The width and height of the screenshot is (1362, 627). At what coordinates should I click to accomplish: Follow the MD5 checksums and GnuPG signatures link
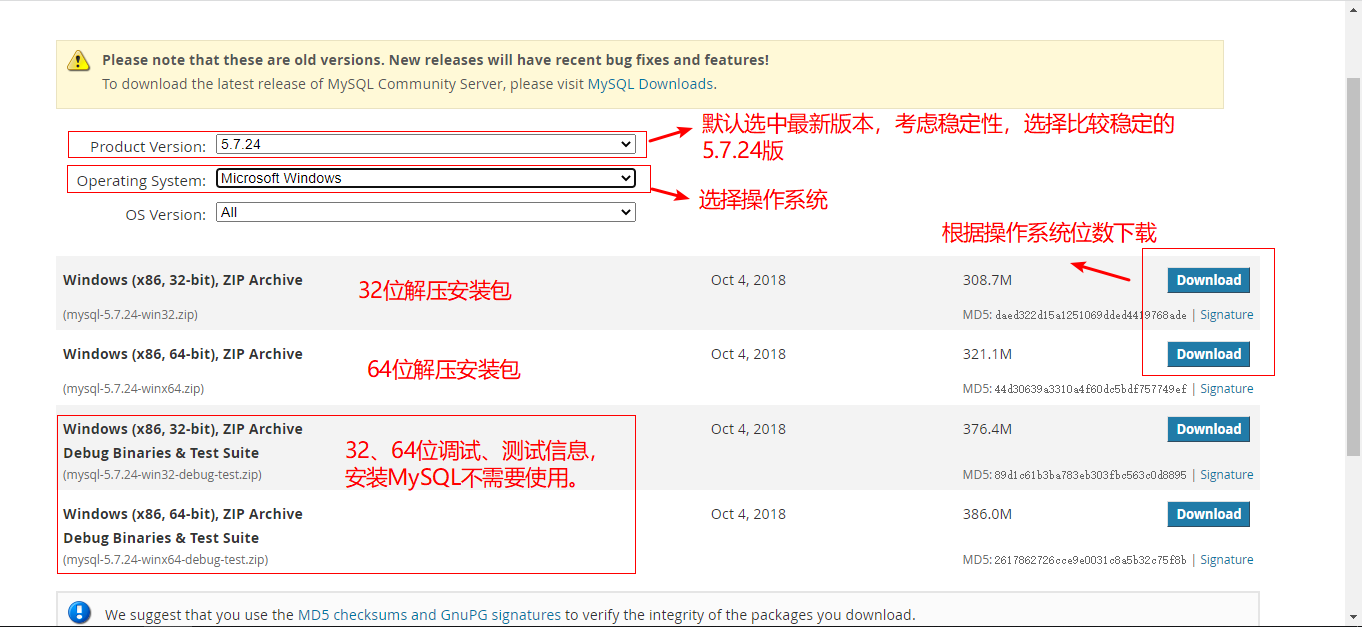429,615
